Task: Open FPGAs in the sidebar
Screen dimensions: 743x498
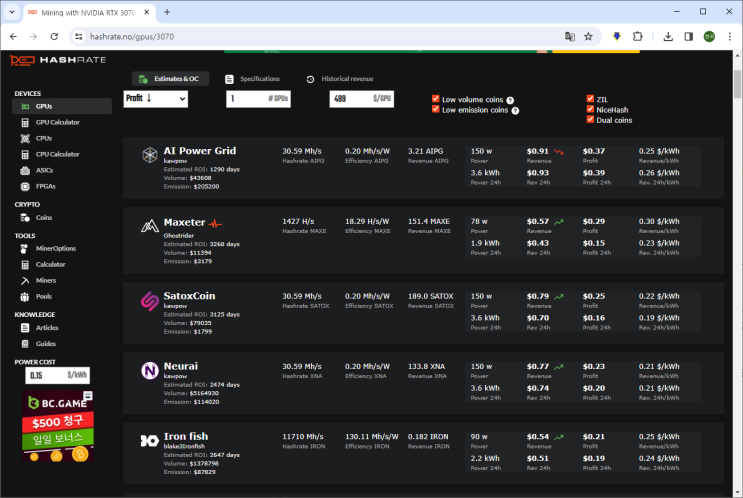Action: tap(45, 187)
